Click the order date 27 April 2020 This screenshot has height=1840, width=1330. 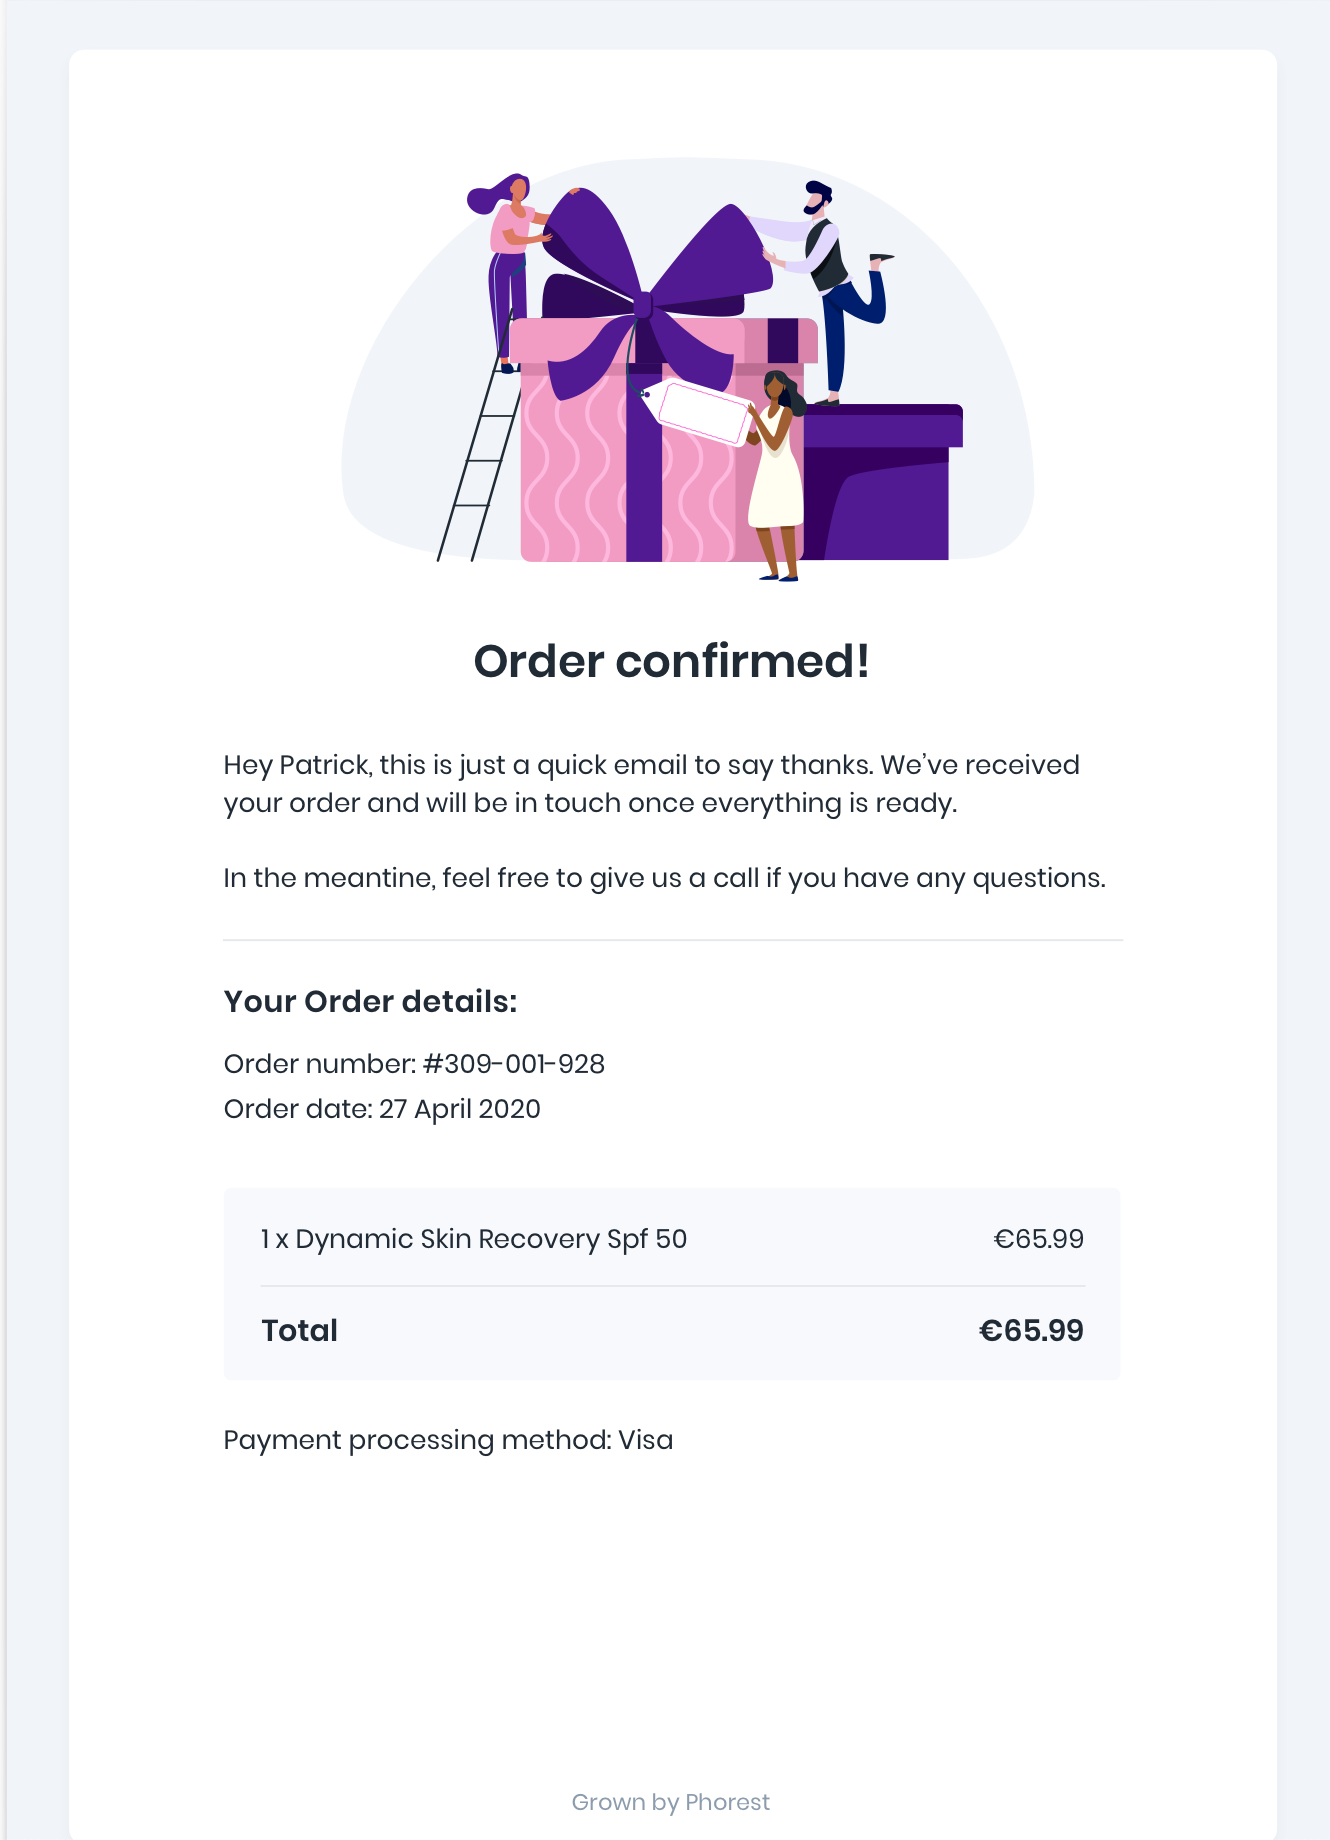(x=460, y=1109)
